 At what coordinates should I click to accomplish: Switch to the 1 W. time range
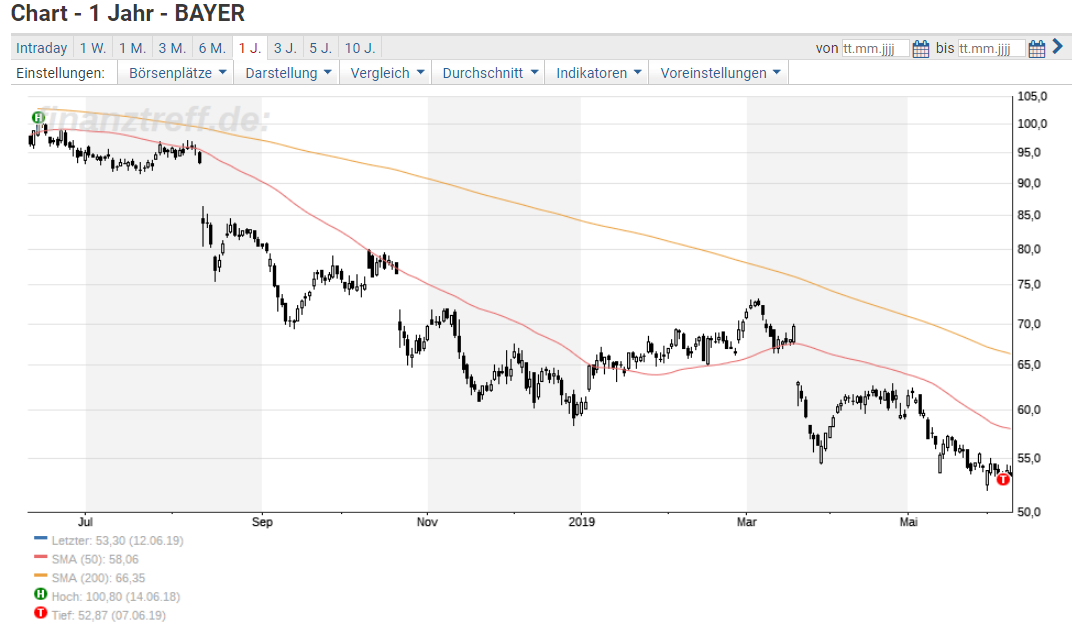coord(92,48)
